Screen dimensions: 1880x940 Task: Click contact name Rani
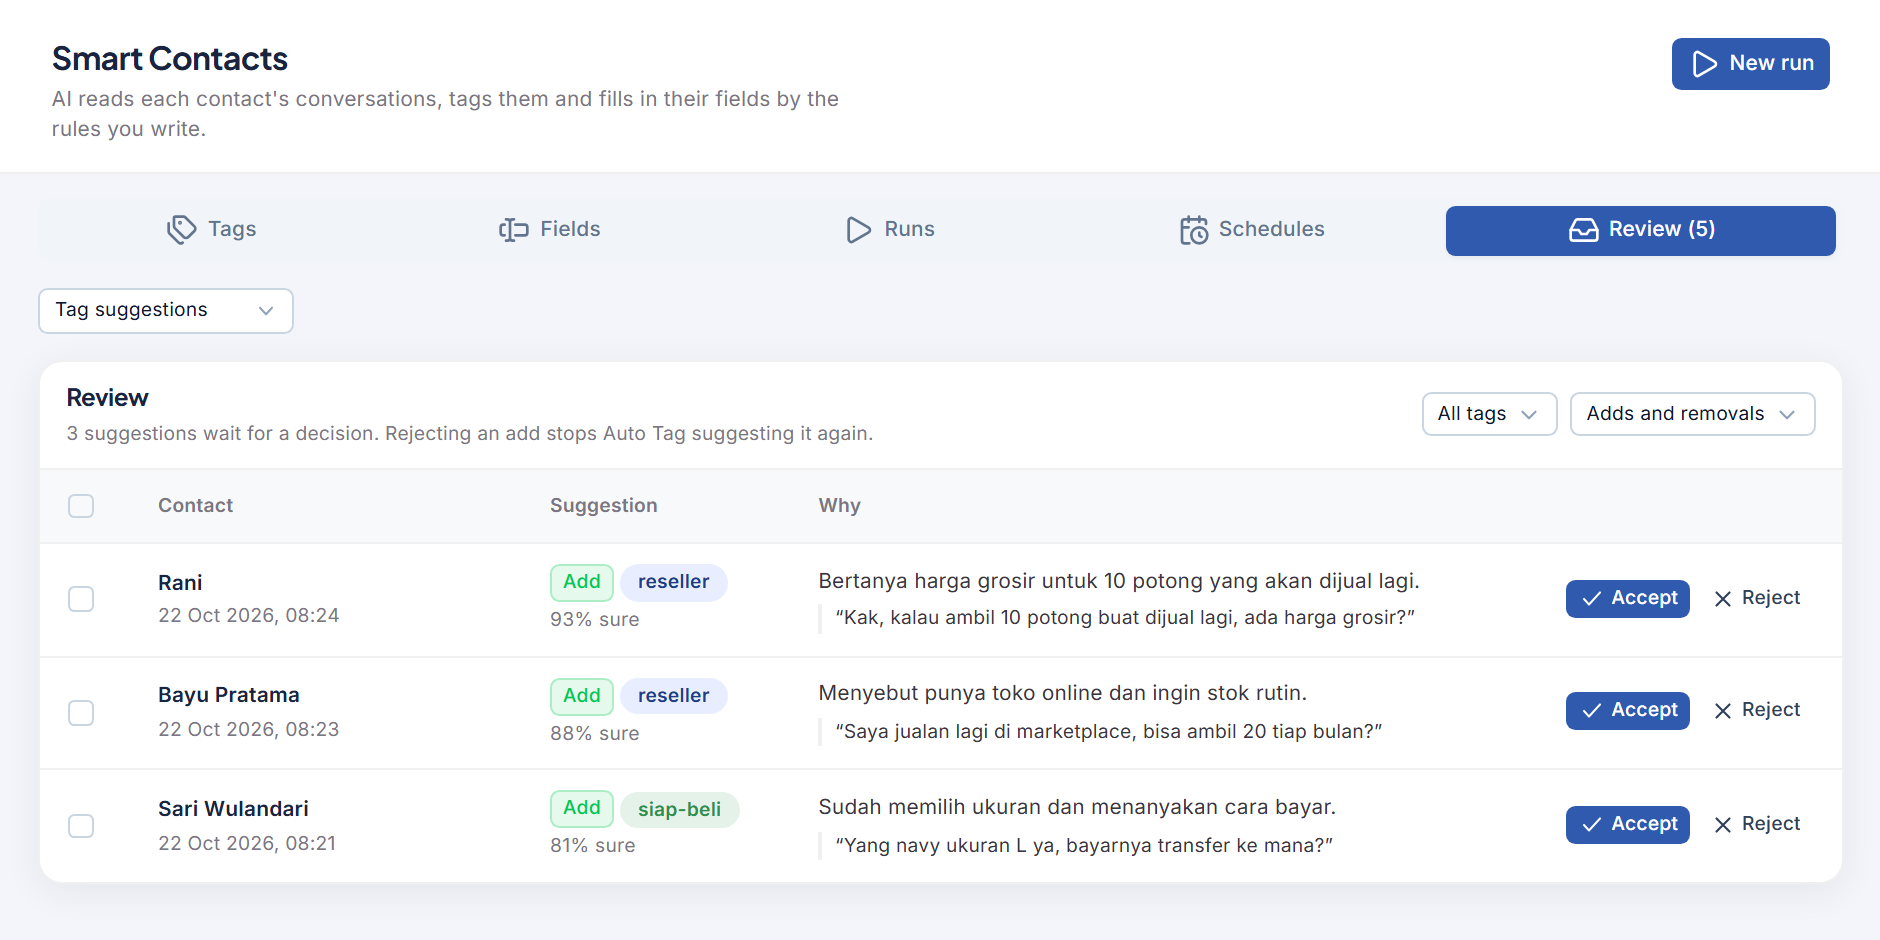pos(180,583)
